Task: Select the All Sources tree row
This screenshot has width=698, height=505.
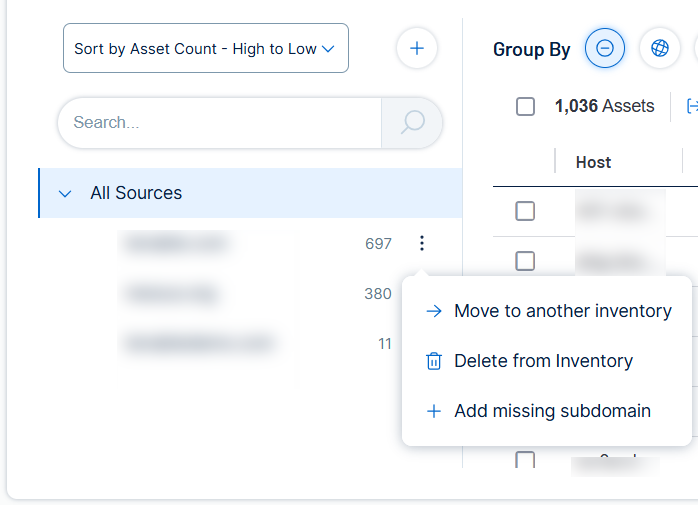Action: [250, 193]
